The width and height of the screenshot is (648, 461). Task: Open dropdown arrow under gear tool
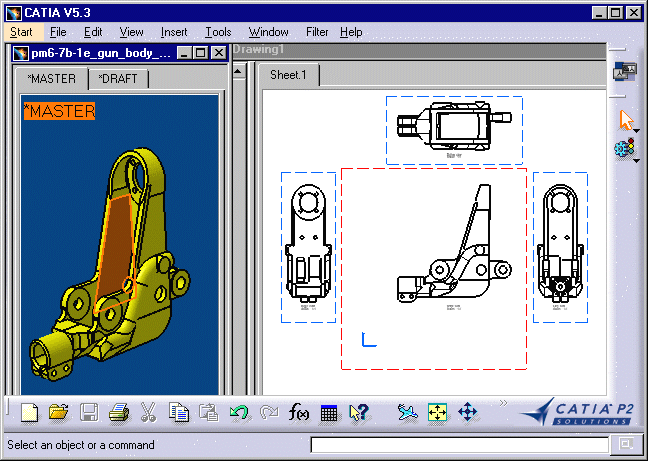(x=636, y=161)
